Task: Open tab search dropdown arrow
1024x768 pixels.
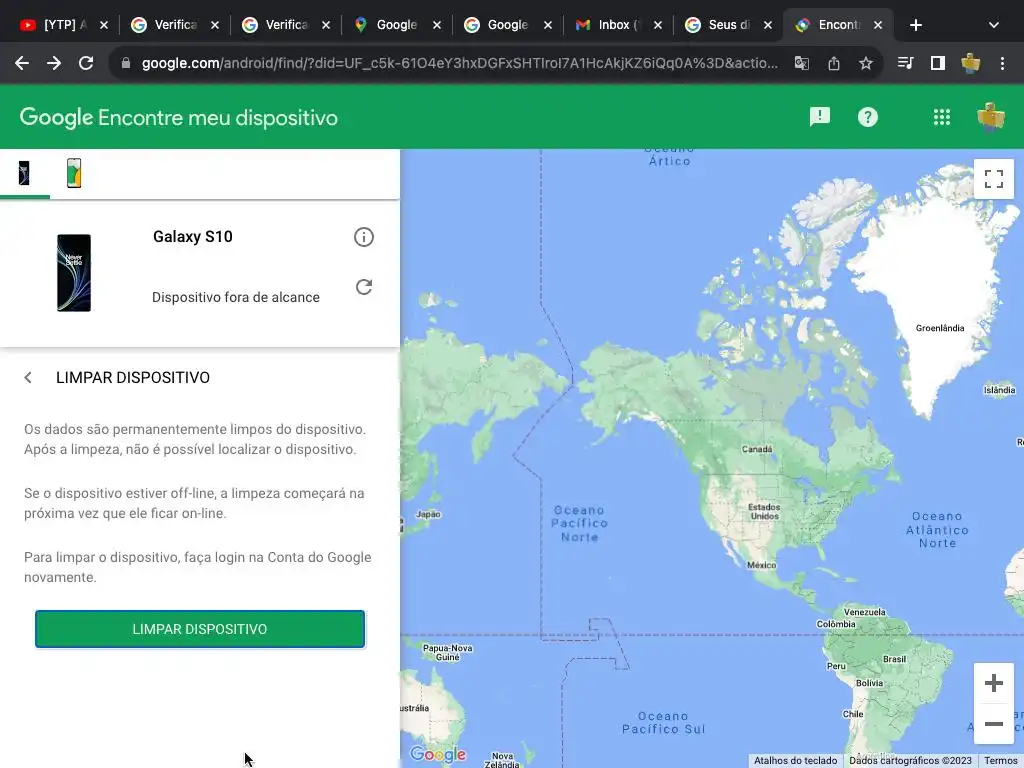Action: tap(993, 25)
